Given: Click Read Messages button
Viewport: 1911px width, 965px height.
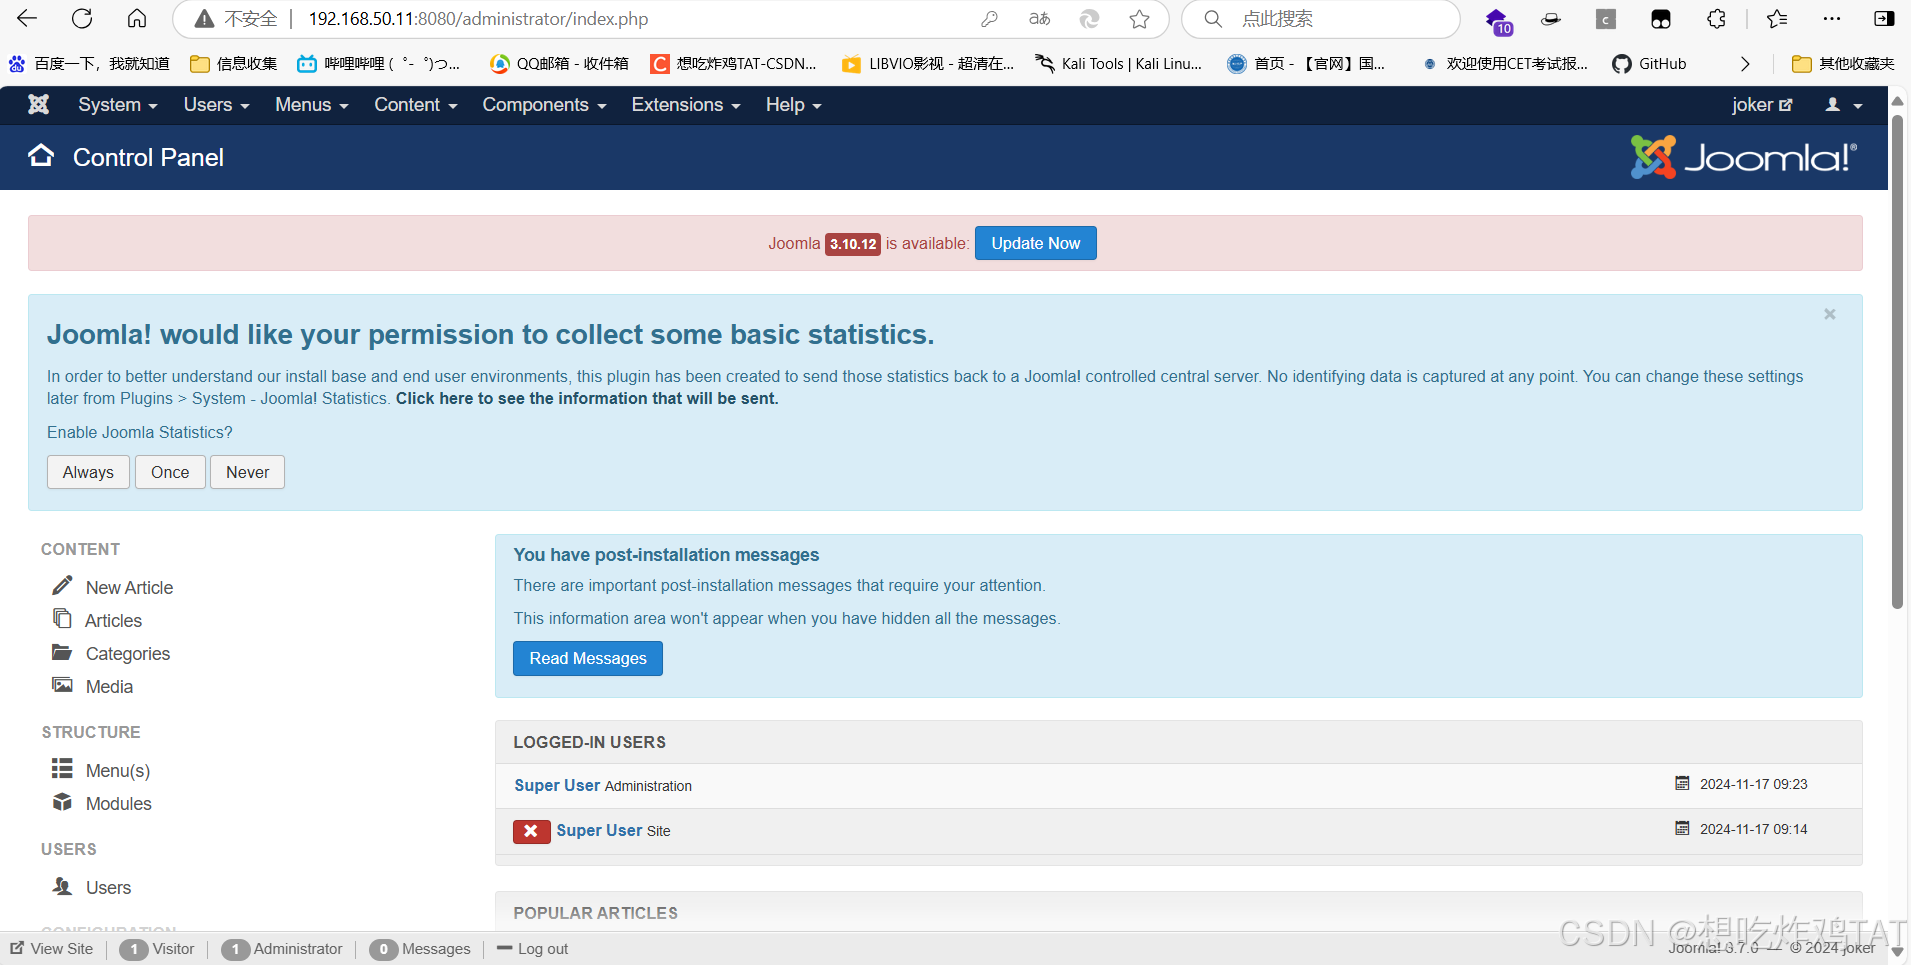Looking at the screenshot, I should click(x=588, y=658).
